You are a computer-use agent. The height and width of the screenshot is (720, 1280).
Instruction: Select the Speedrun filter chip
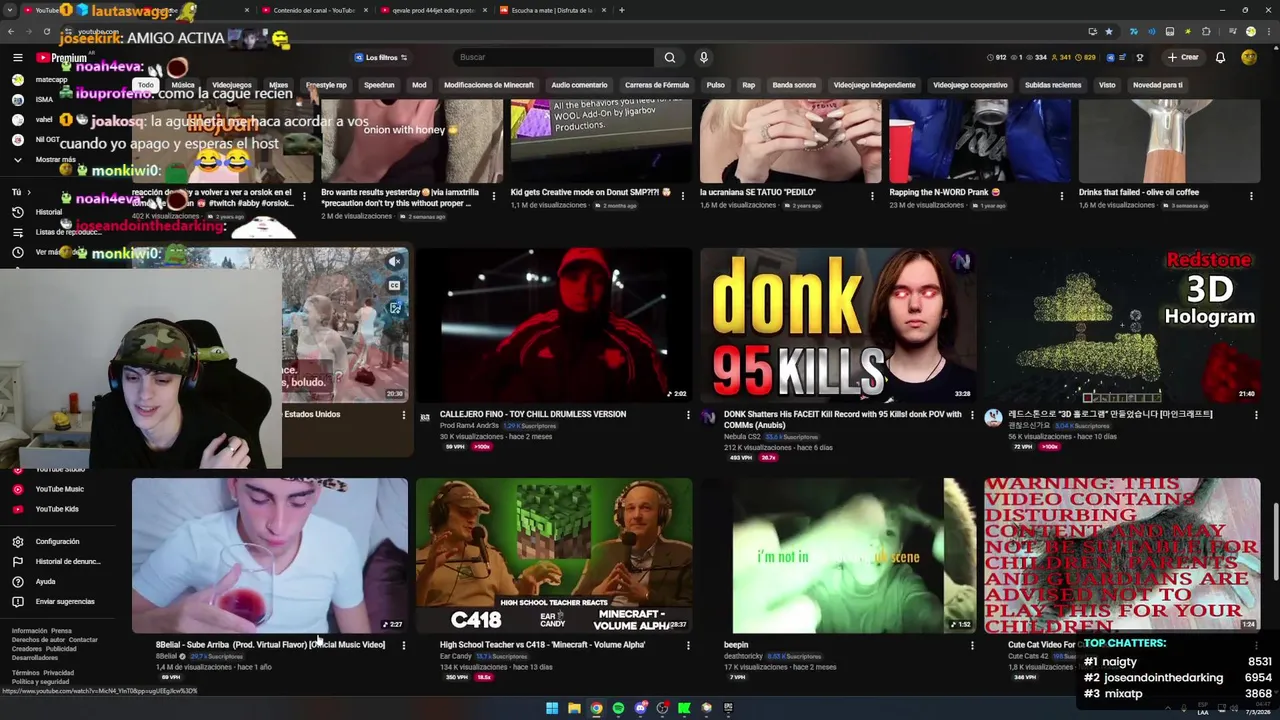[x=379, y=85]
